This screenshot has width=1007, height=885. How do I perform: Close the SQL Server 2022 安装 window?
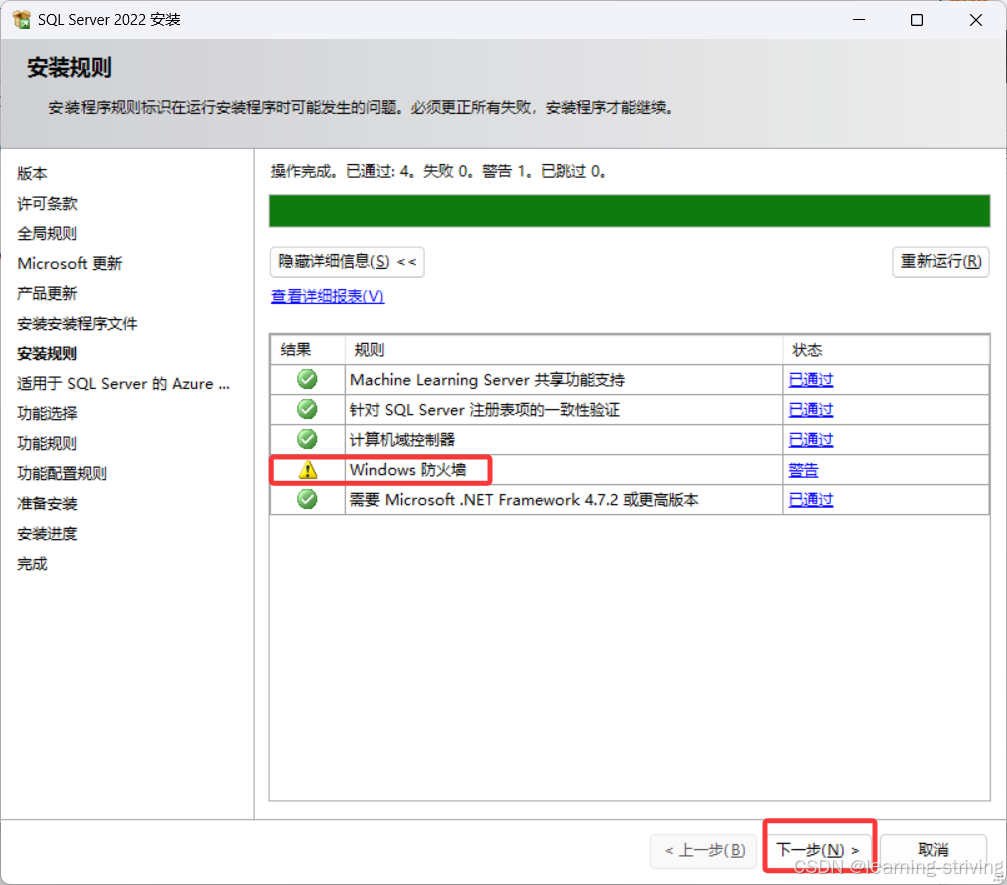pyautogui.click(x=976, y=20)
